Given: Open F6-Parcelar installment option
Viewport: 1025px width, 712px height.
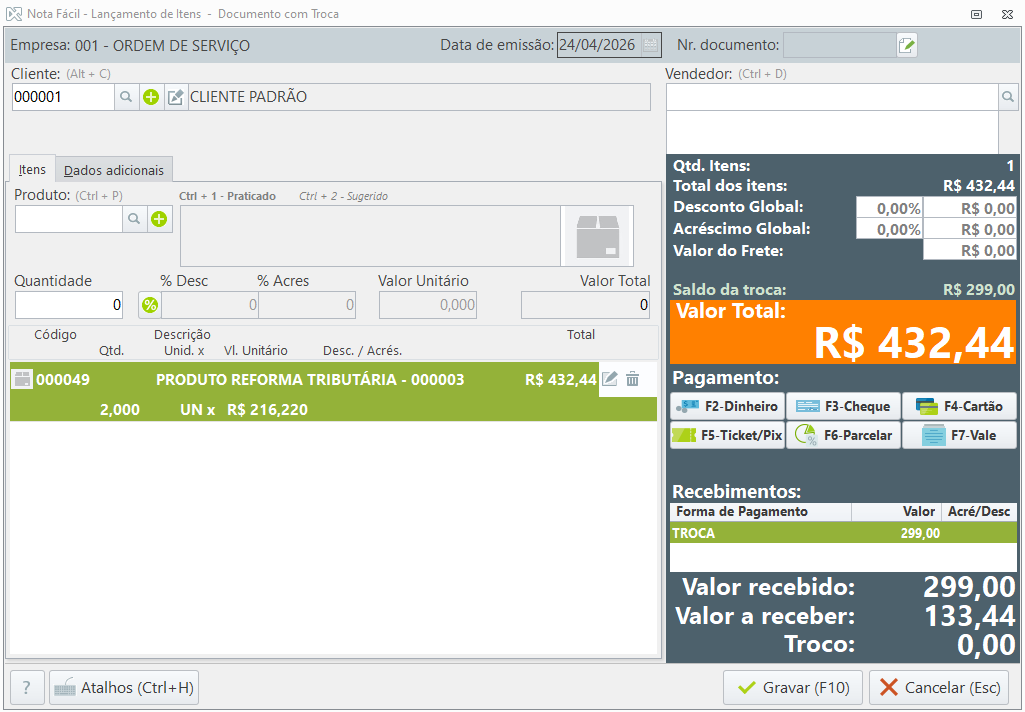Looking at the screenshot, I should tap(843, 435).
